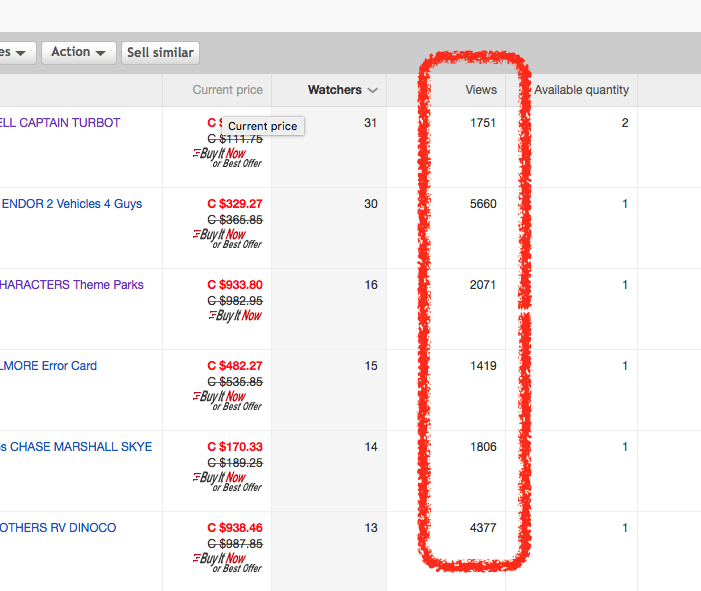701x591 pixels.
Task: Sort listings by the Views column header
Action: tap(481, 90)
